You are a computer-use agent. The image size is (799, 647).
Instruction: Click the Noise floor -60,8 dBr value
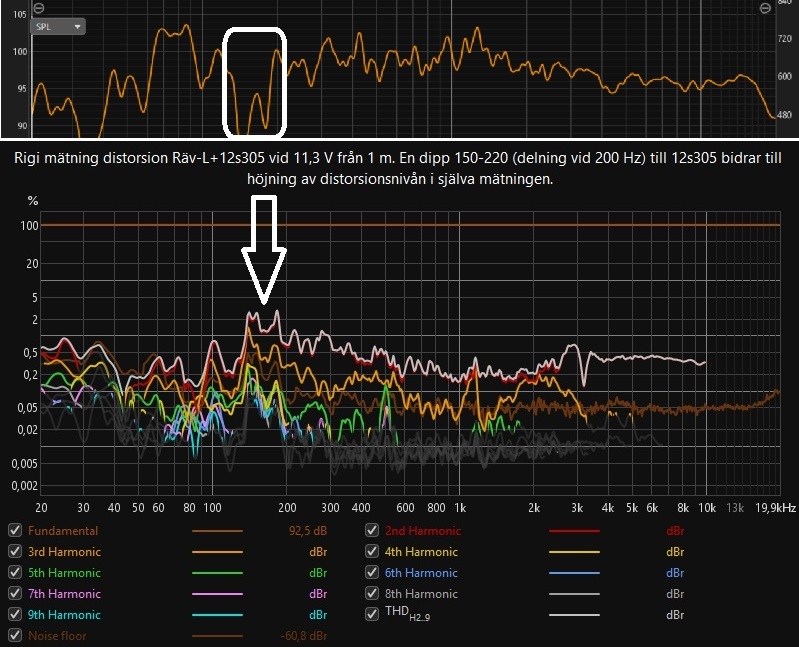[304, 636]
